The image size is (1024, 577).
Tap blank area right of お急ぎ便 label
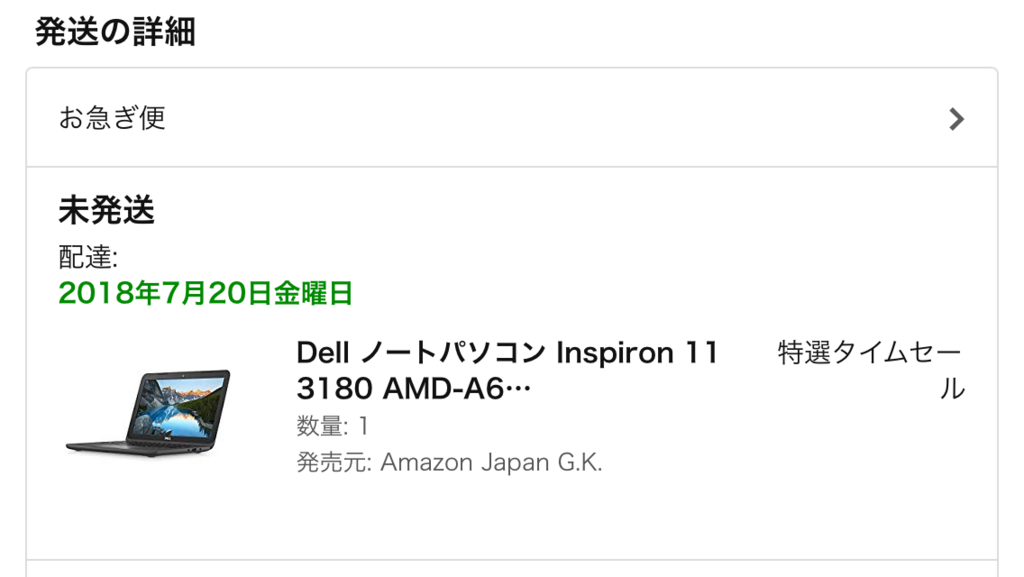pos(555,118)
